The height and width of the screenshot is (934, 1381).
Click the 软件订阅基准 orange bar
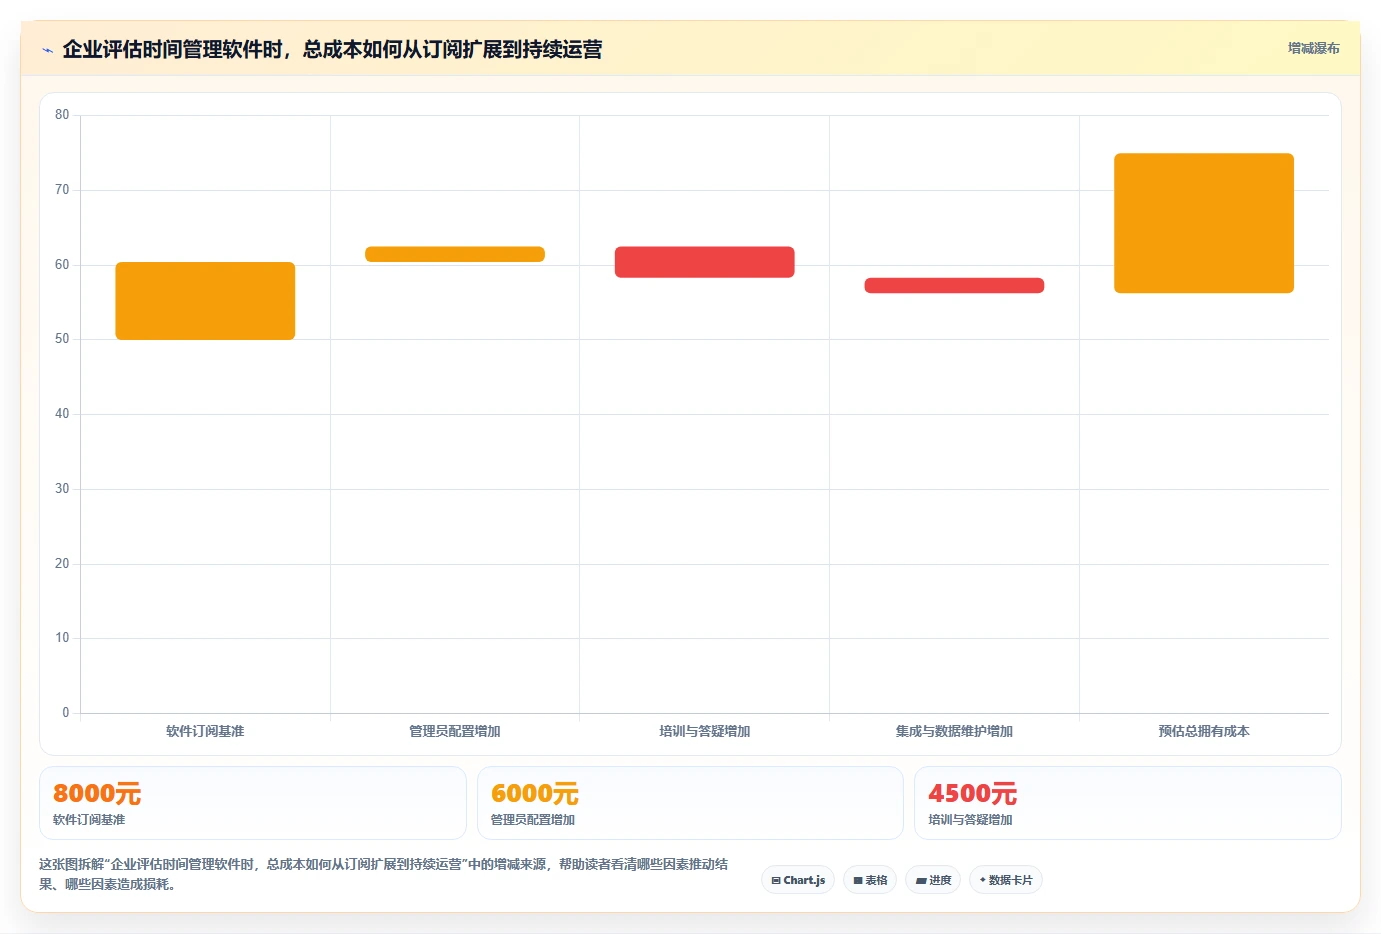click(x=205, y=301)
